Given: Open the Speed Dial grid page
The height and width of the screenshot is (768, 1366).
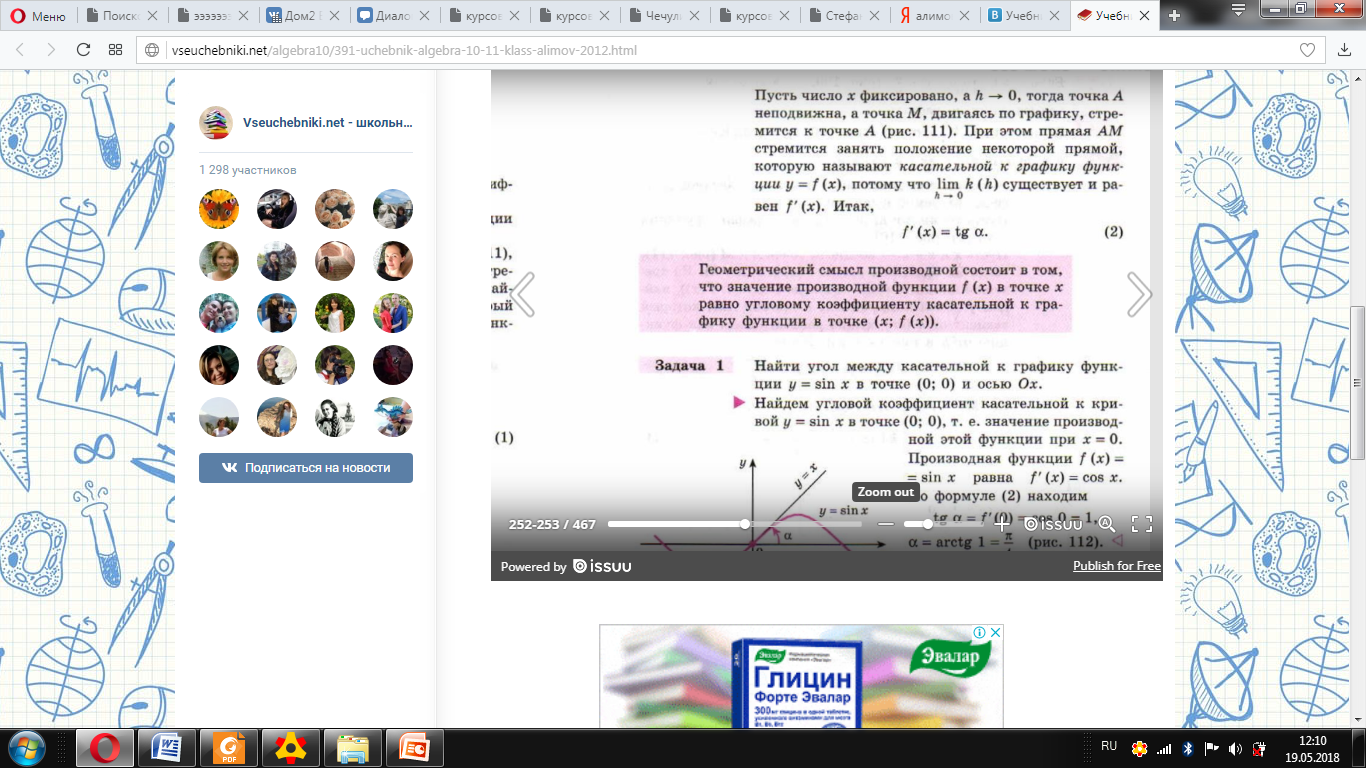Looking at the screenshot, I should click(x=115, y=50).
